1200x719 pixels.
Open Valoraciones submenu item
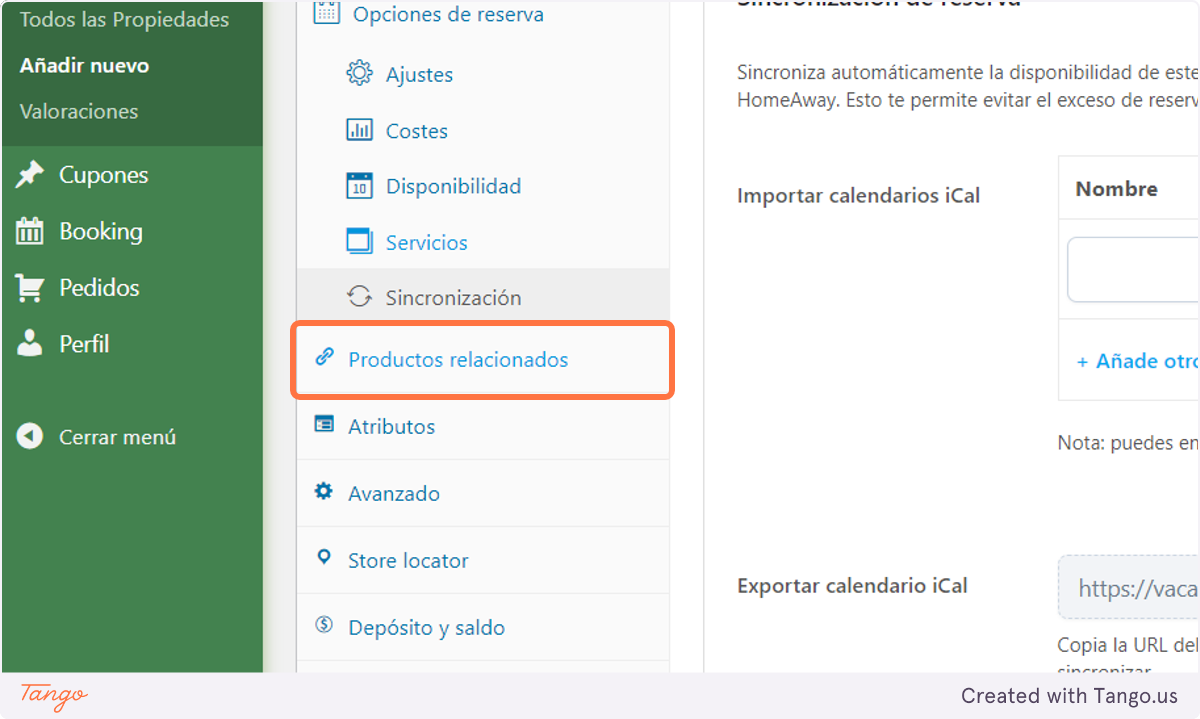point(79,111)
